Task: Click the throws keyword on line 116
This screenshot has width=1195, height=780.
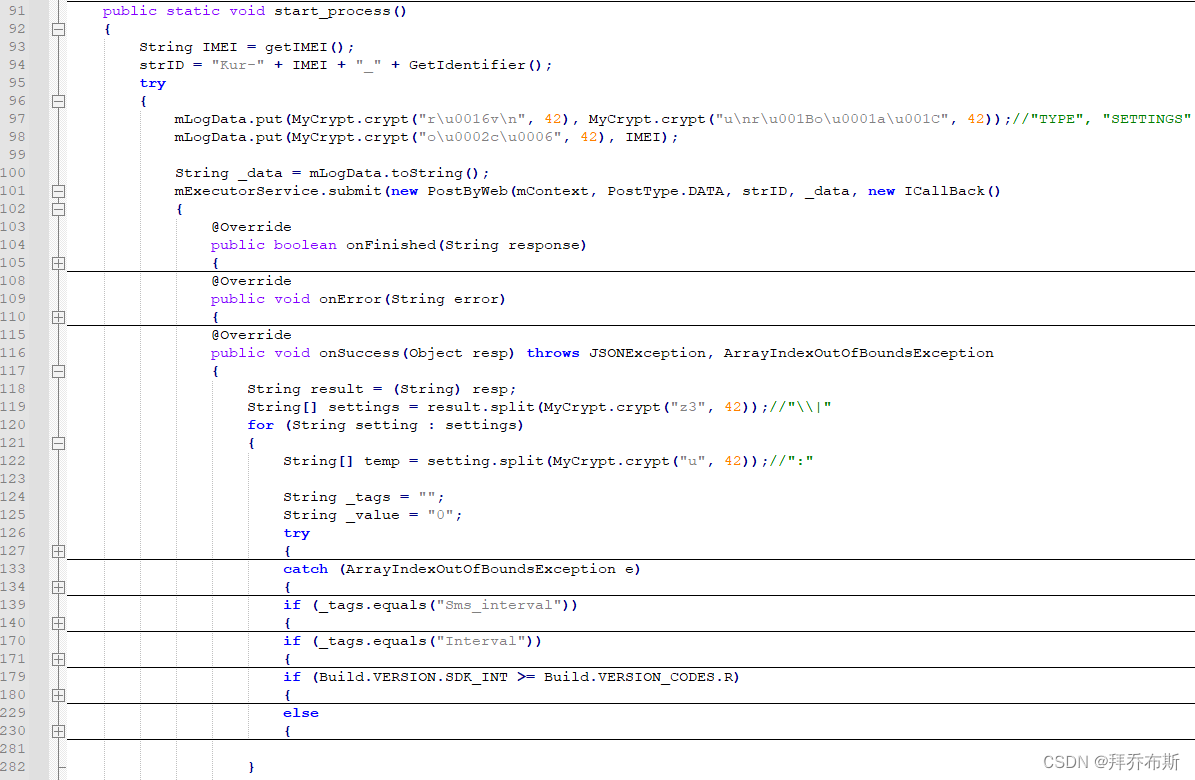Action: [x=553, y=353]
